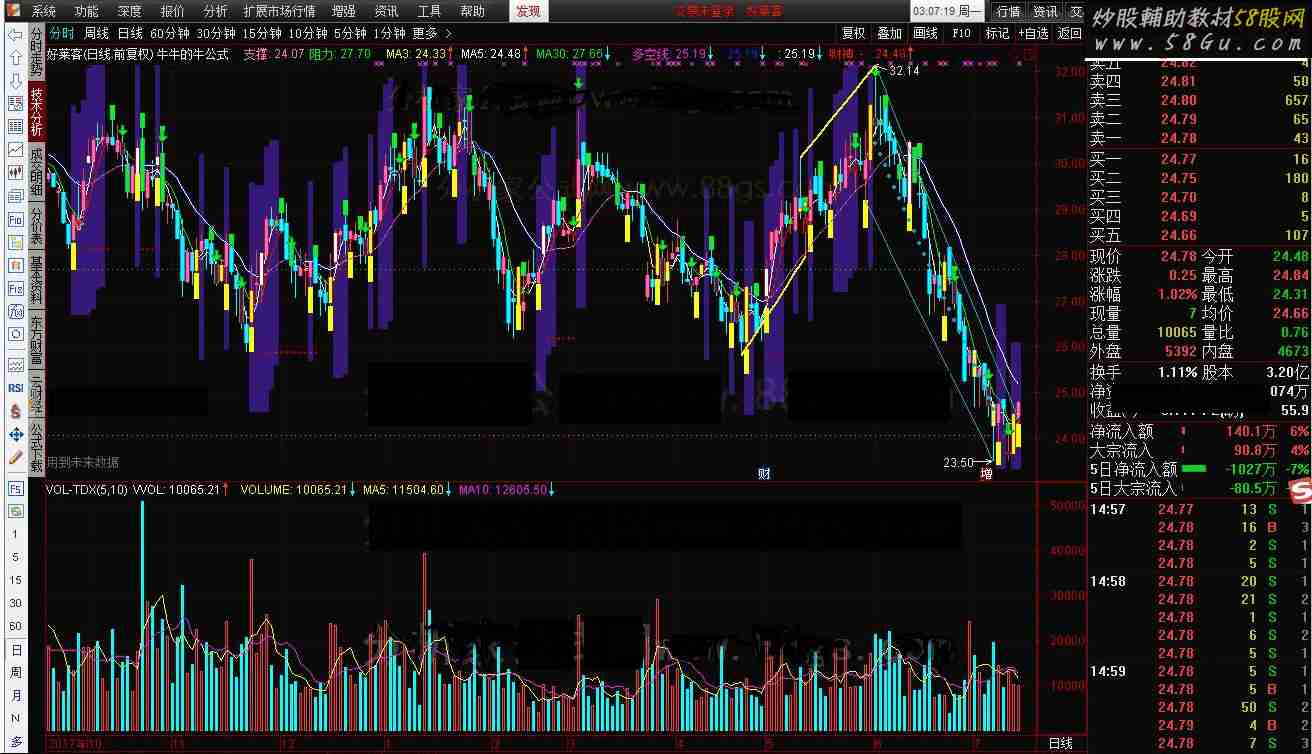Open 公式下载 vertical sidebar tab
Image resolution: width=1312 pixels, height=754 pixels.
click(37, 447)
